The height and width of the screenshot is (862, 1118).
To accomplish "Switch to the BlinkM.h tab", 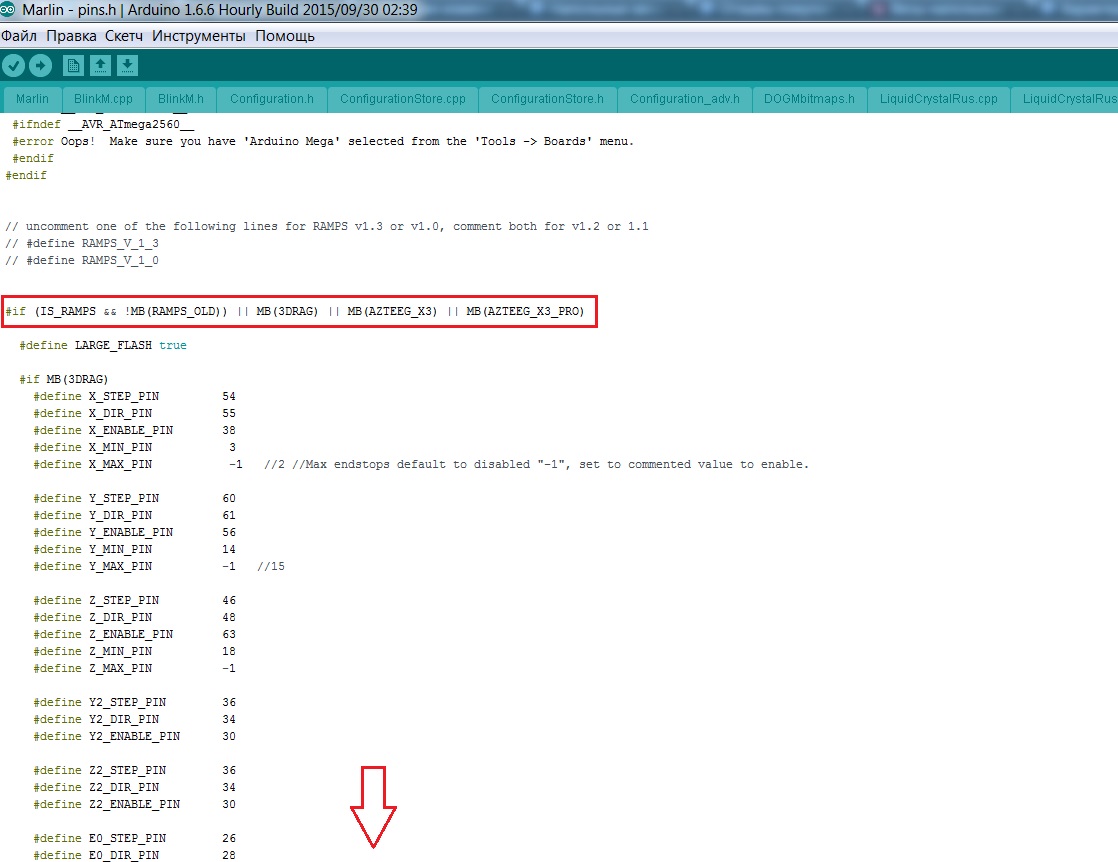I will (180, 99).
